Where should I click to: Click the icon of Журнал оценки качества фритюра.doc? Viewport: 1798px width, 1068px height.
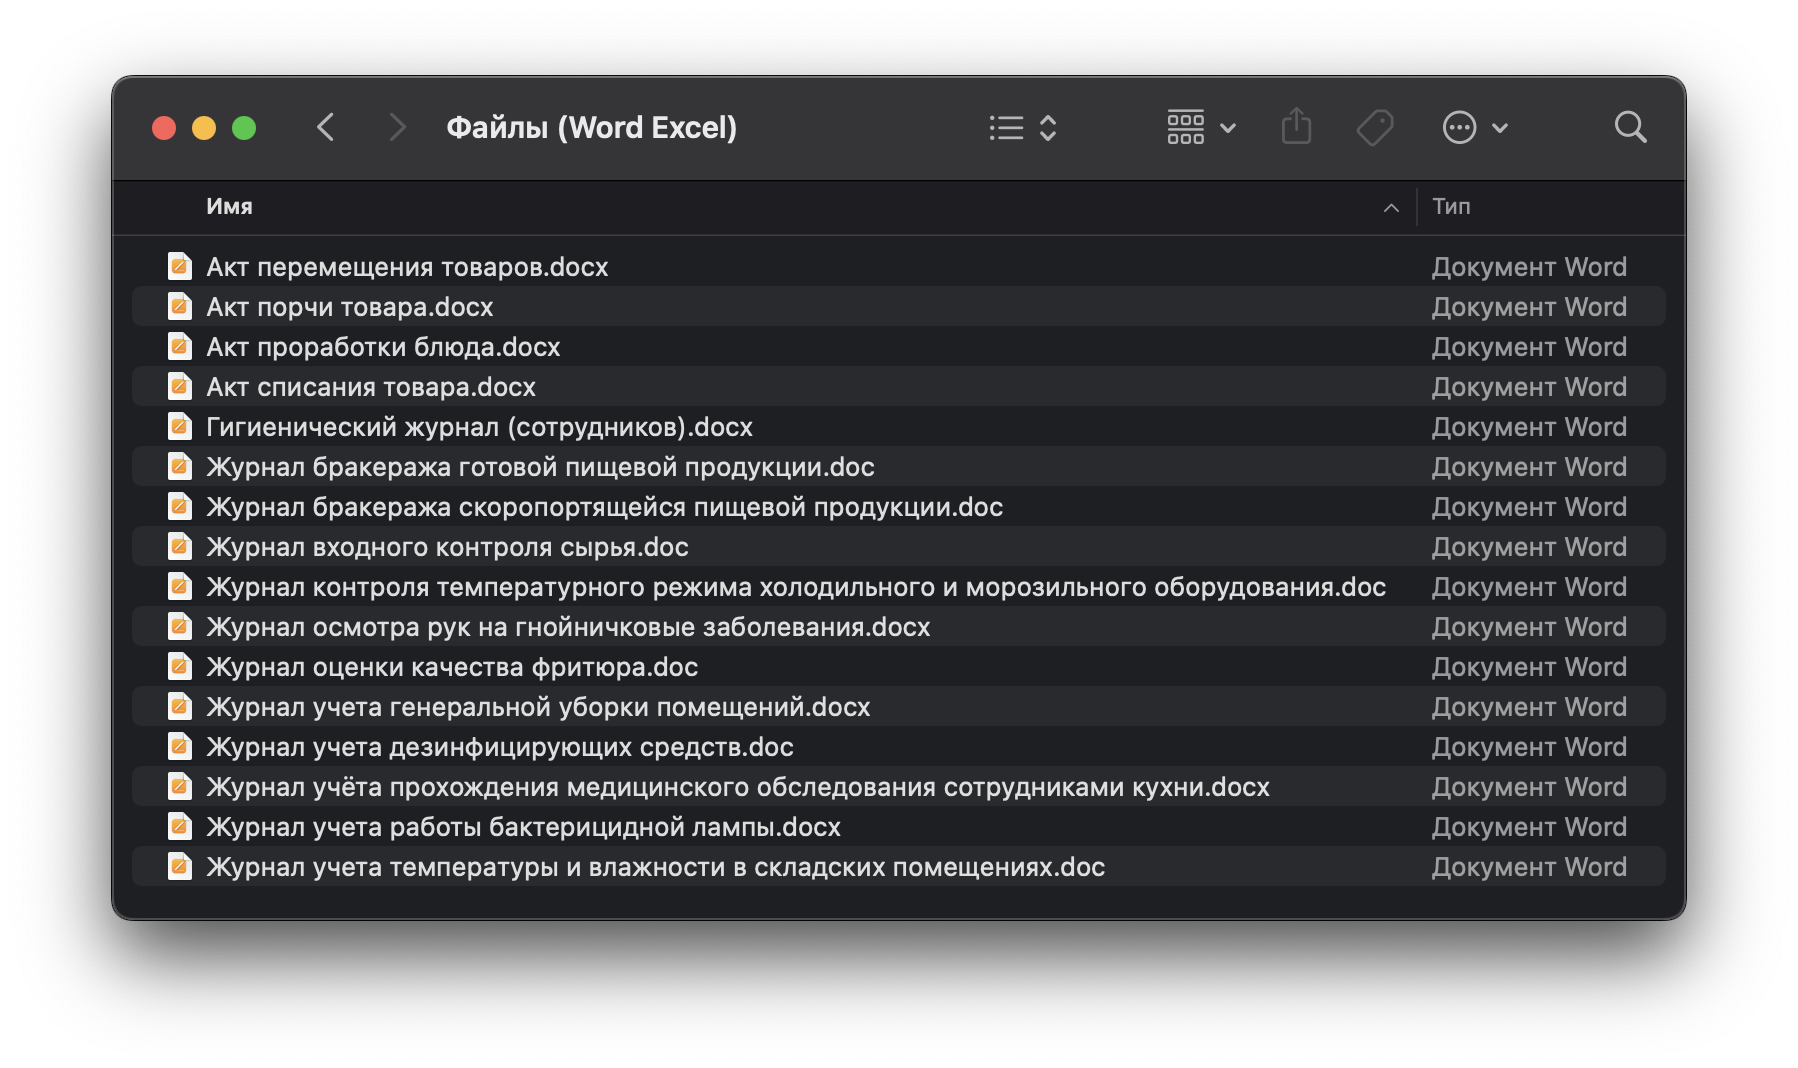(x=180, y=667)
